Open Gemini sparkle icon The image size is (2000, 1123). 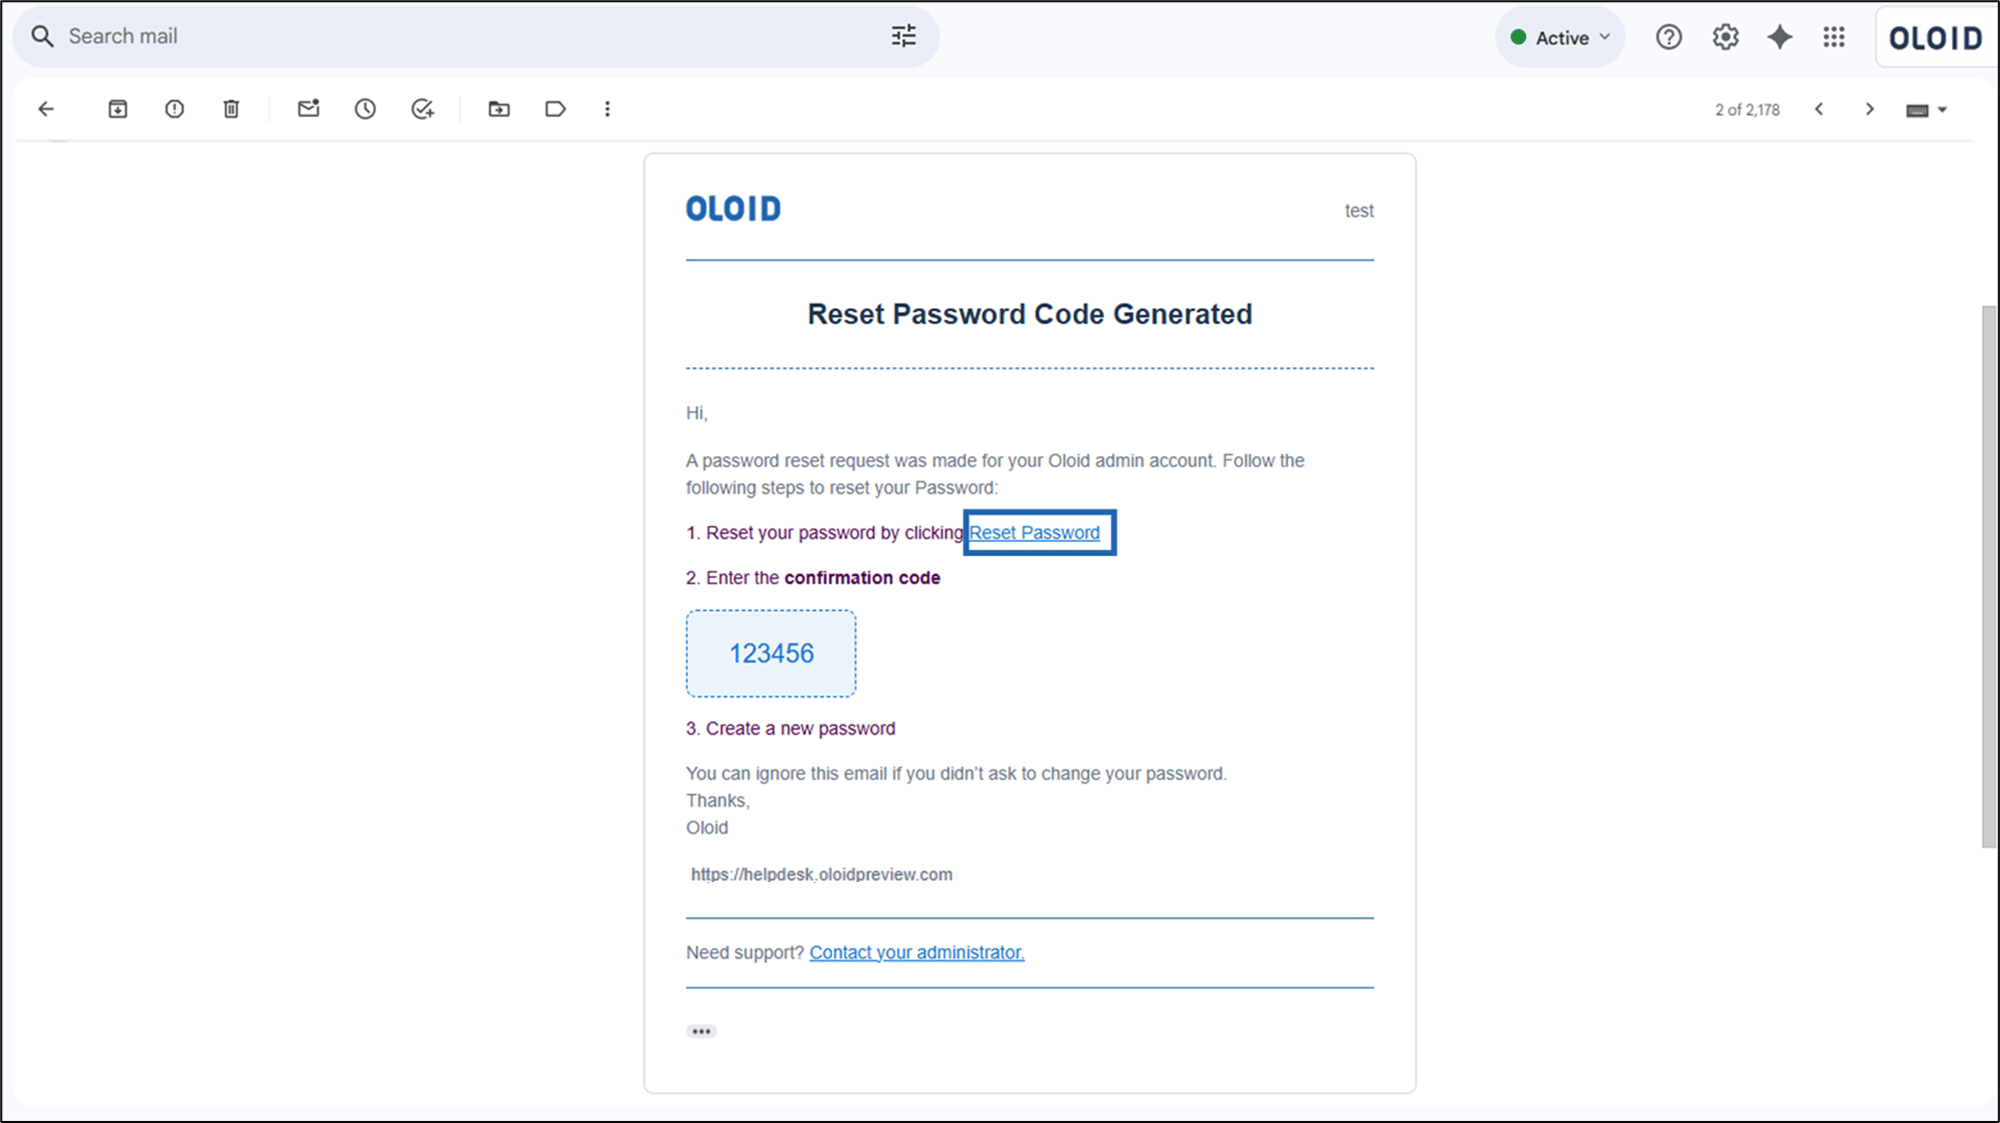1780,37
